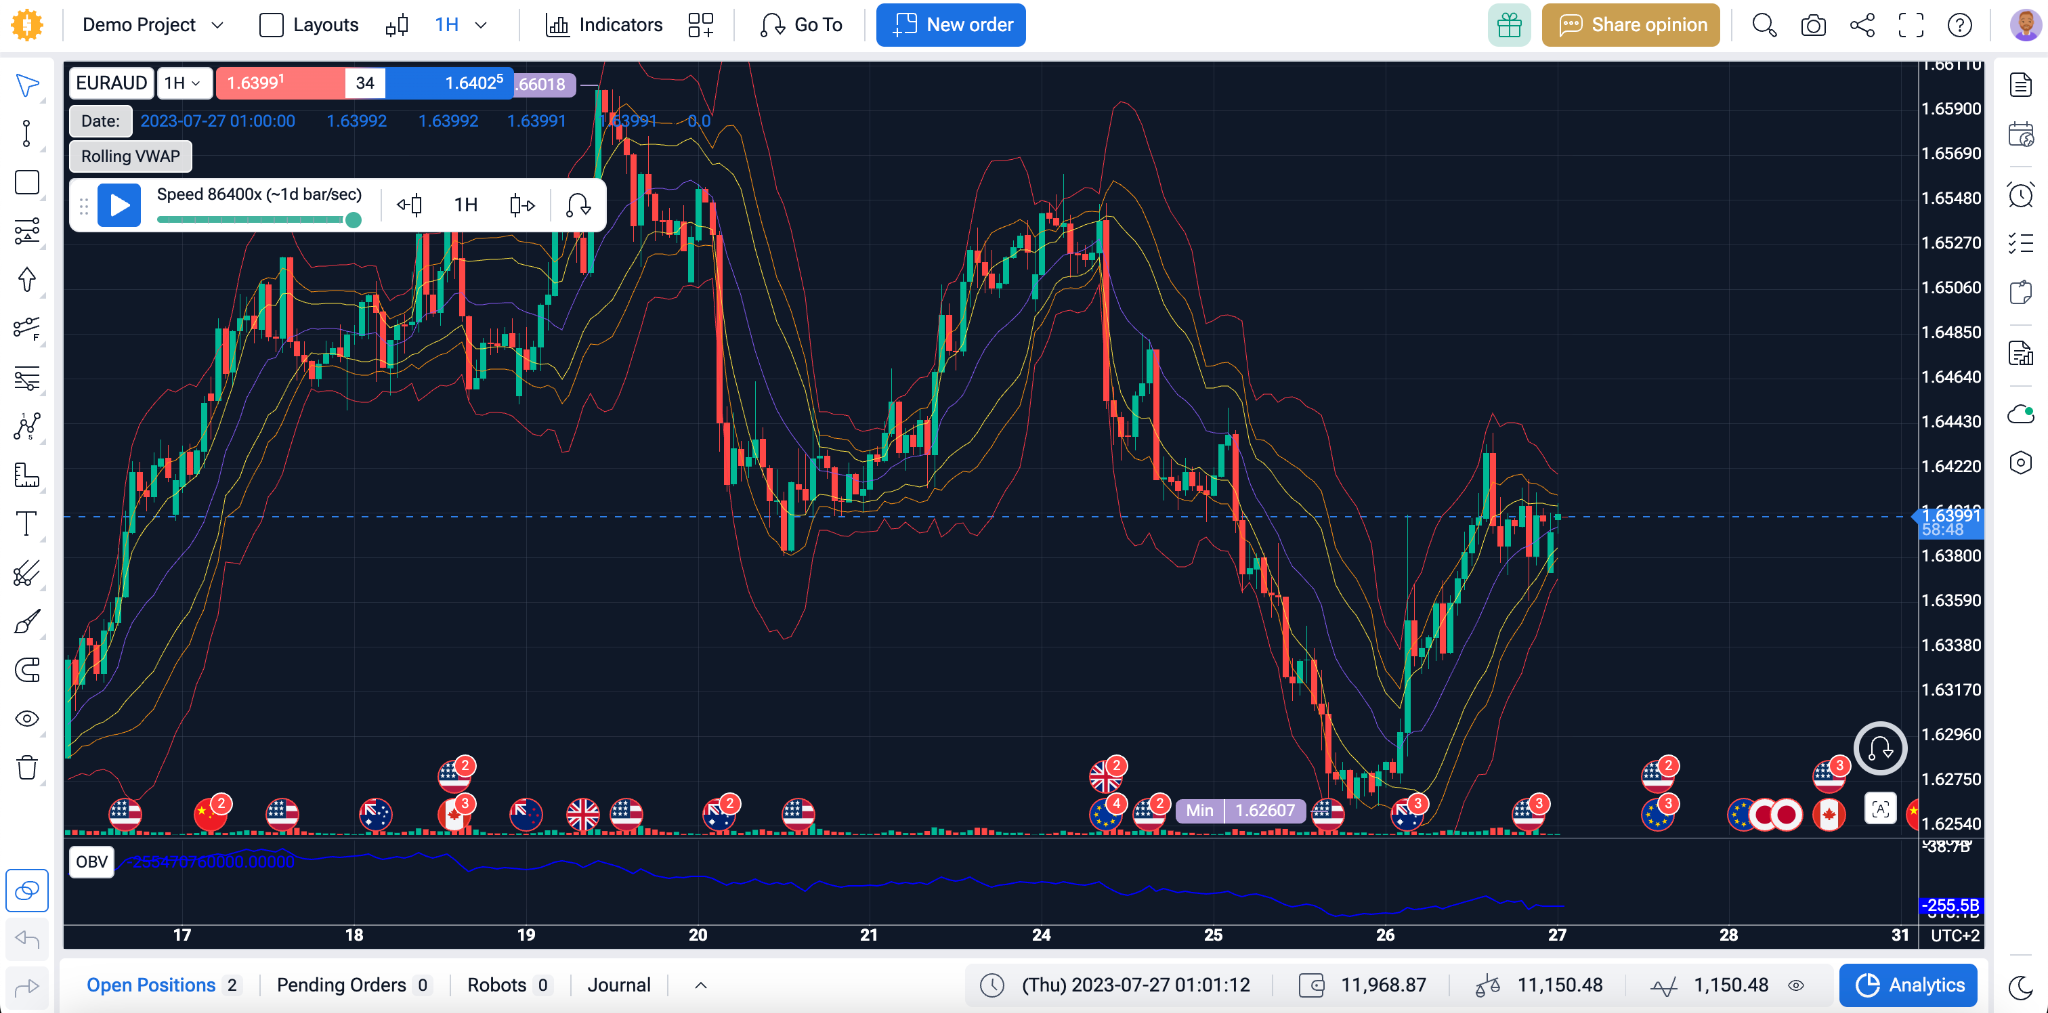Open the Go To menu
The image size is (2048, 1013).
801,25
